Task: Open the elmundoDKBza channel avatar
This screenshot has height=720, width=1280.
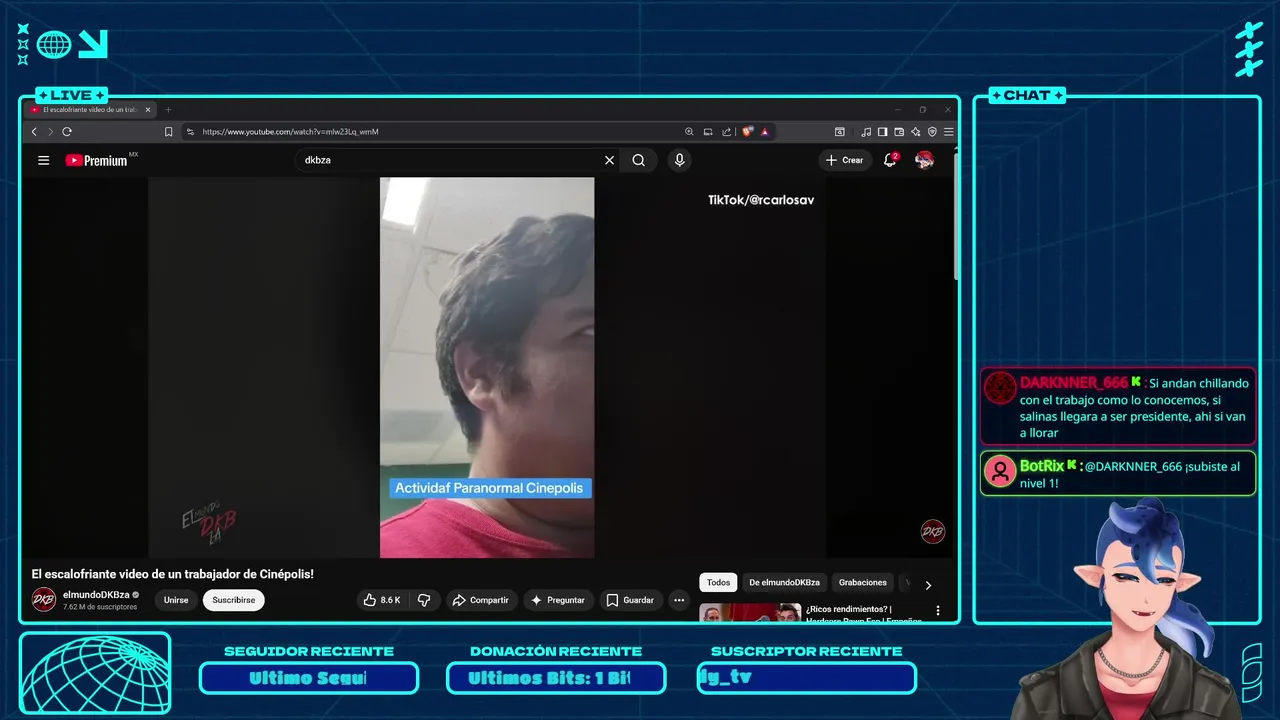Action: (x=44, y=599)
